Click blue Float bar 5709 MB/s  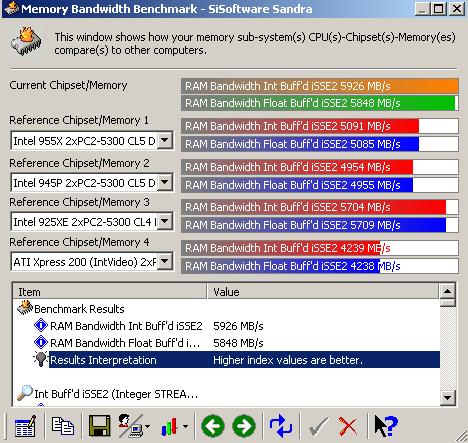[x=320, y=225]
